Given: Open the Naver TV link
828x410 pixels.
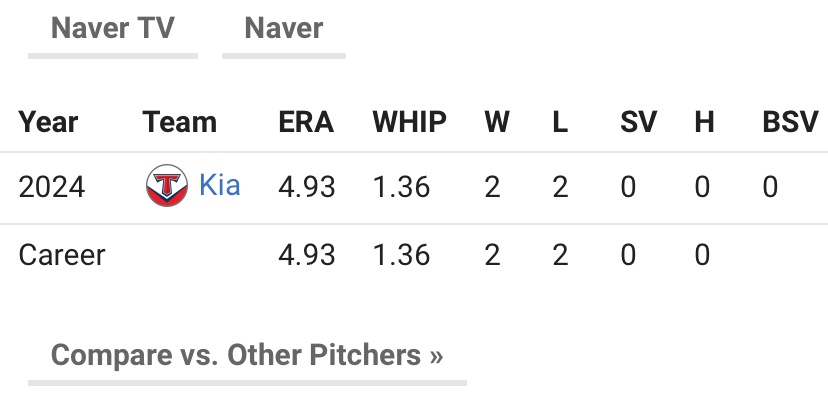Looking at the screenshot, I should pos(112,28).
